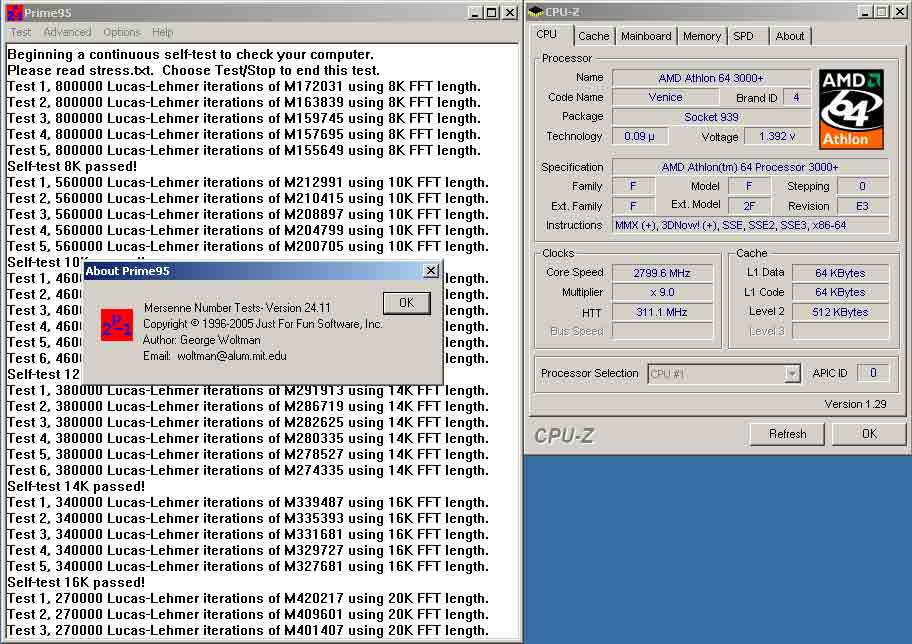
Task: Open the Help menu in Prime95
Action: click(x=162, y=32)
